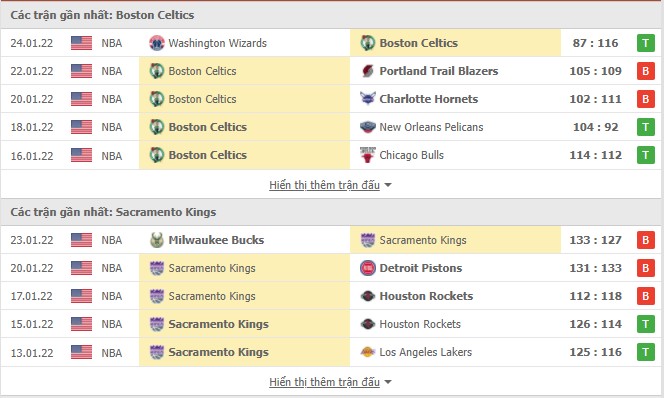Click the red B badge for 105 : 109
The height and width of the screenshot is (398, 664).
(646, 71)
